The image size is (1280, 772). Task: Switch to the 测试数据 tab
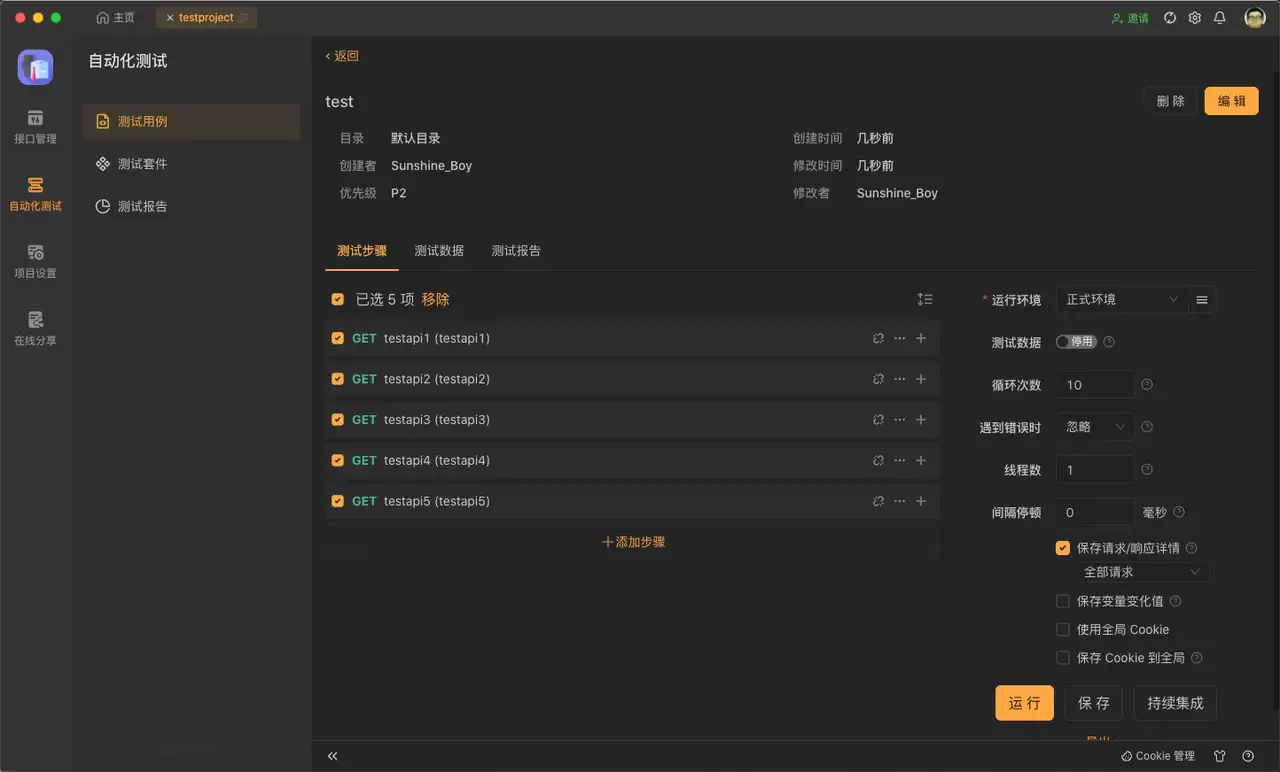pos(439,251)
